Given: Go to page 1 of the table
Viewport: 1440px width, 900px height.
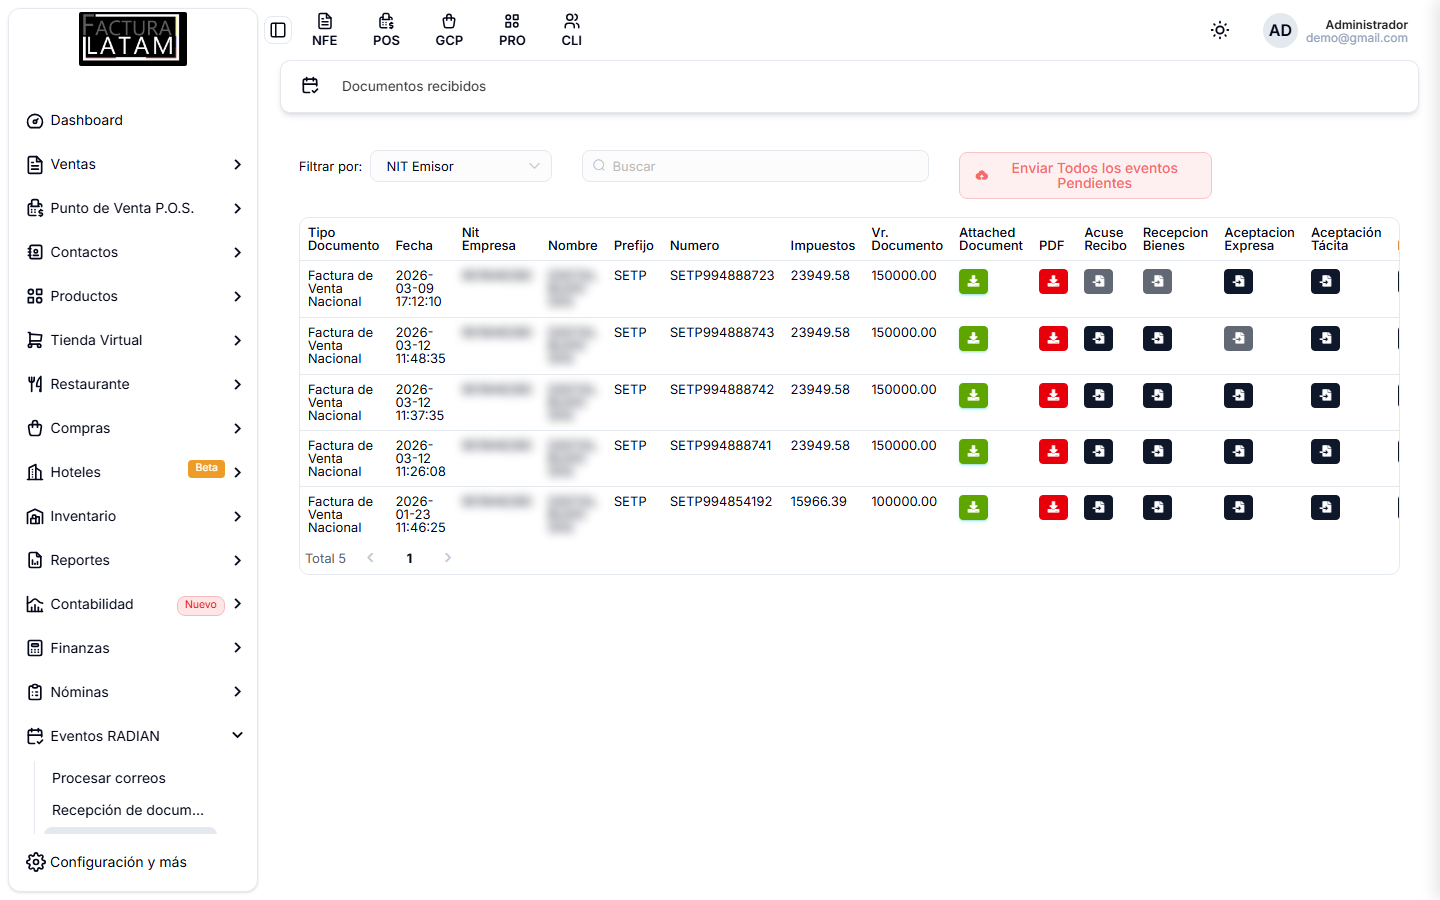Looking at the screenshot, I should (409, 558).
